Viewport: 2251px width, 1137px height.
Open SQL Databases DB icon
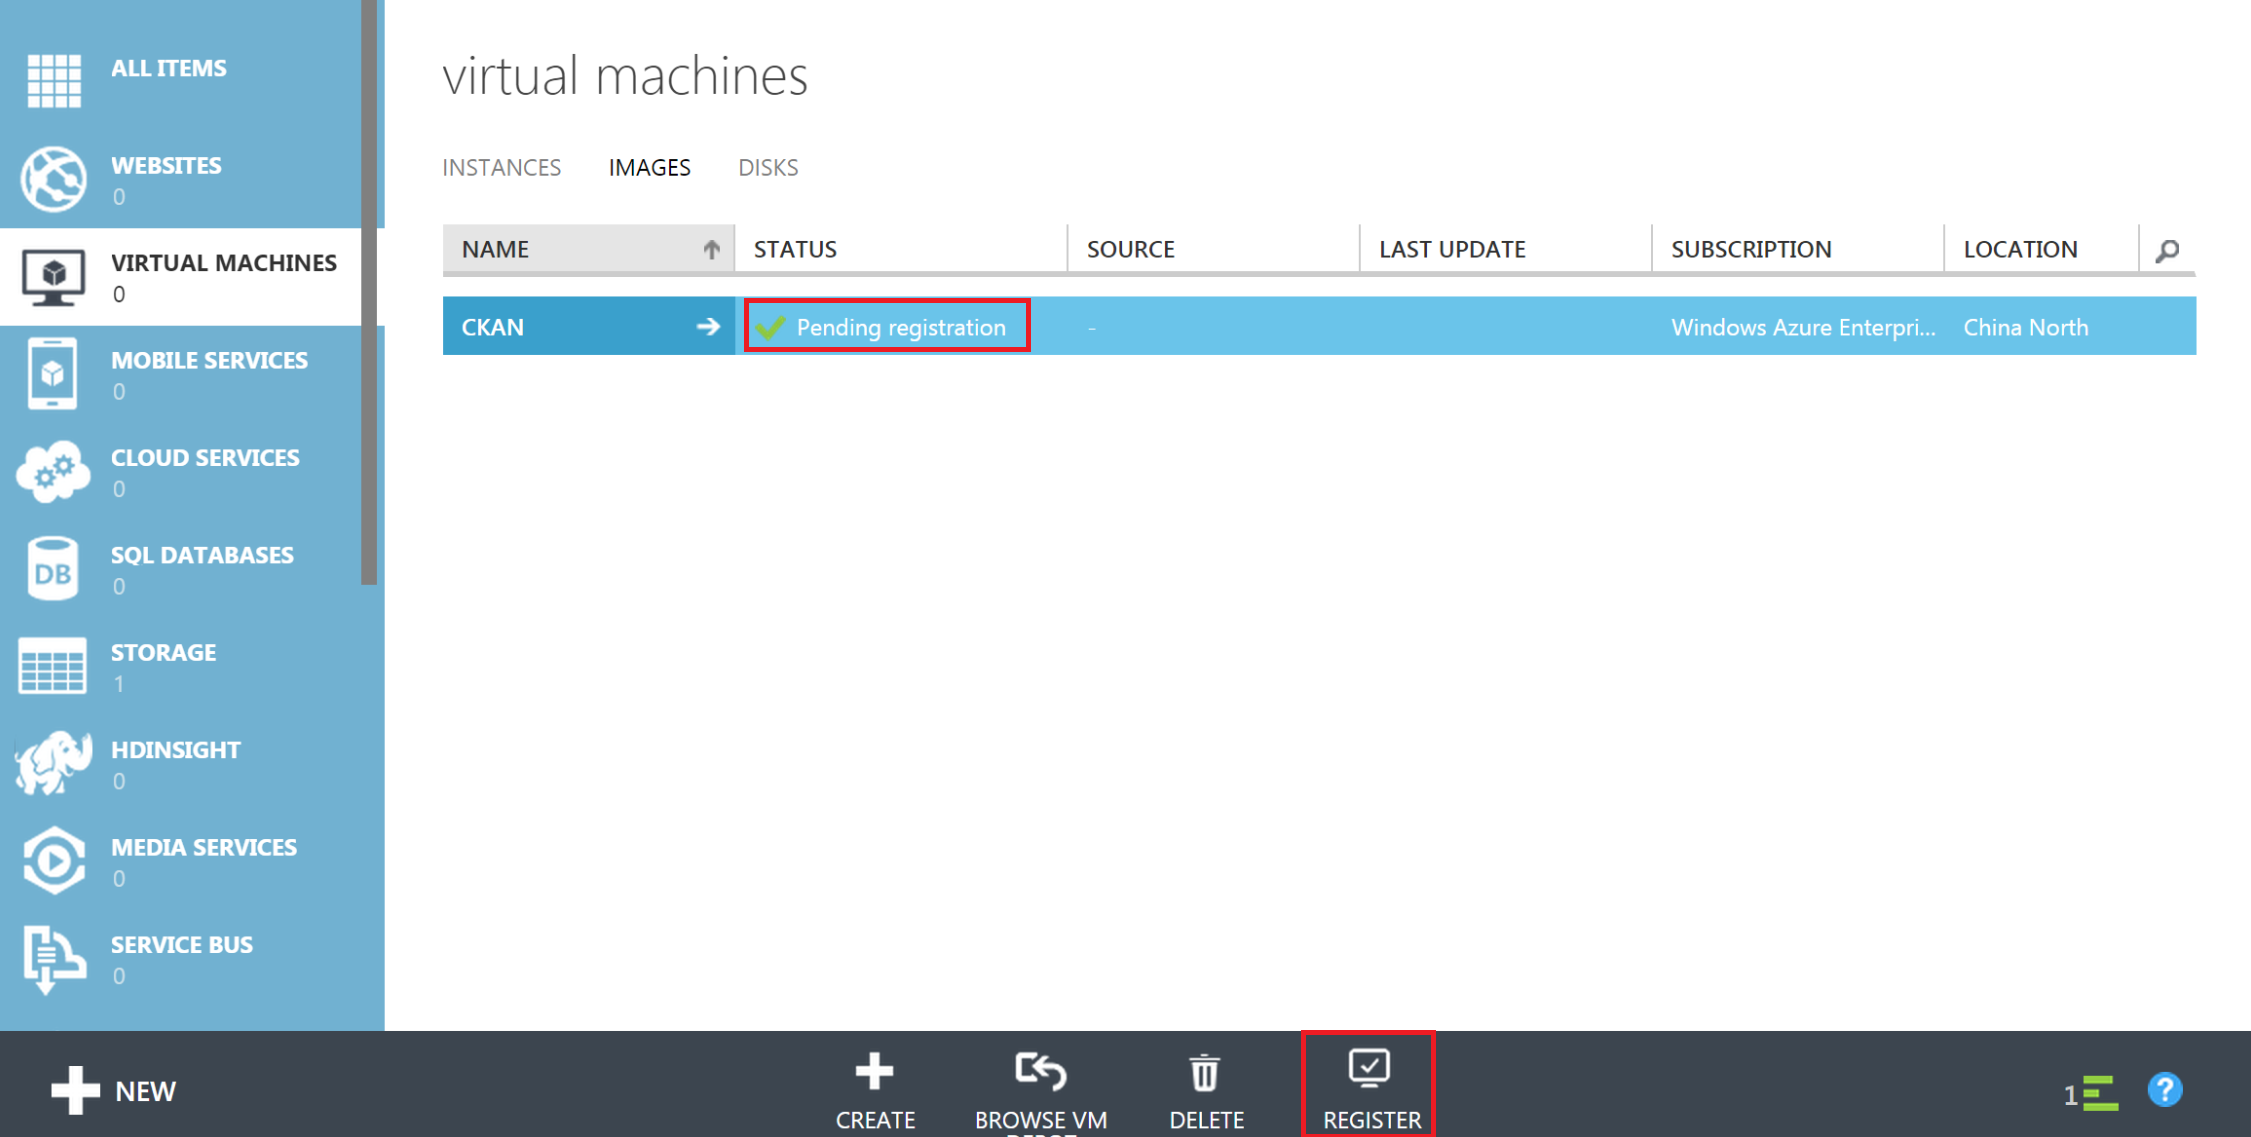[x=54, y=569]
